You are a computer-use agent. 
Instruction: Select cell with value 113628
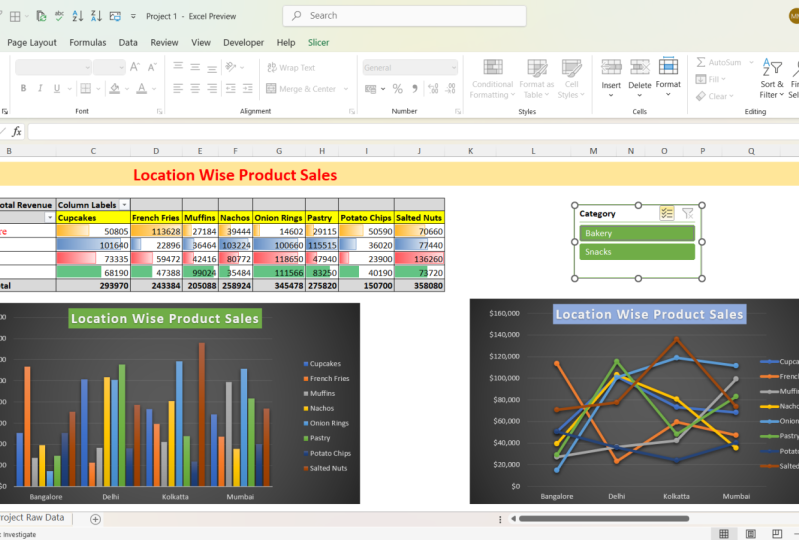(156, 231)
